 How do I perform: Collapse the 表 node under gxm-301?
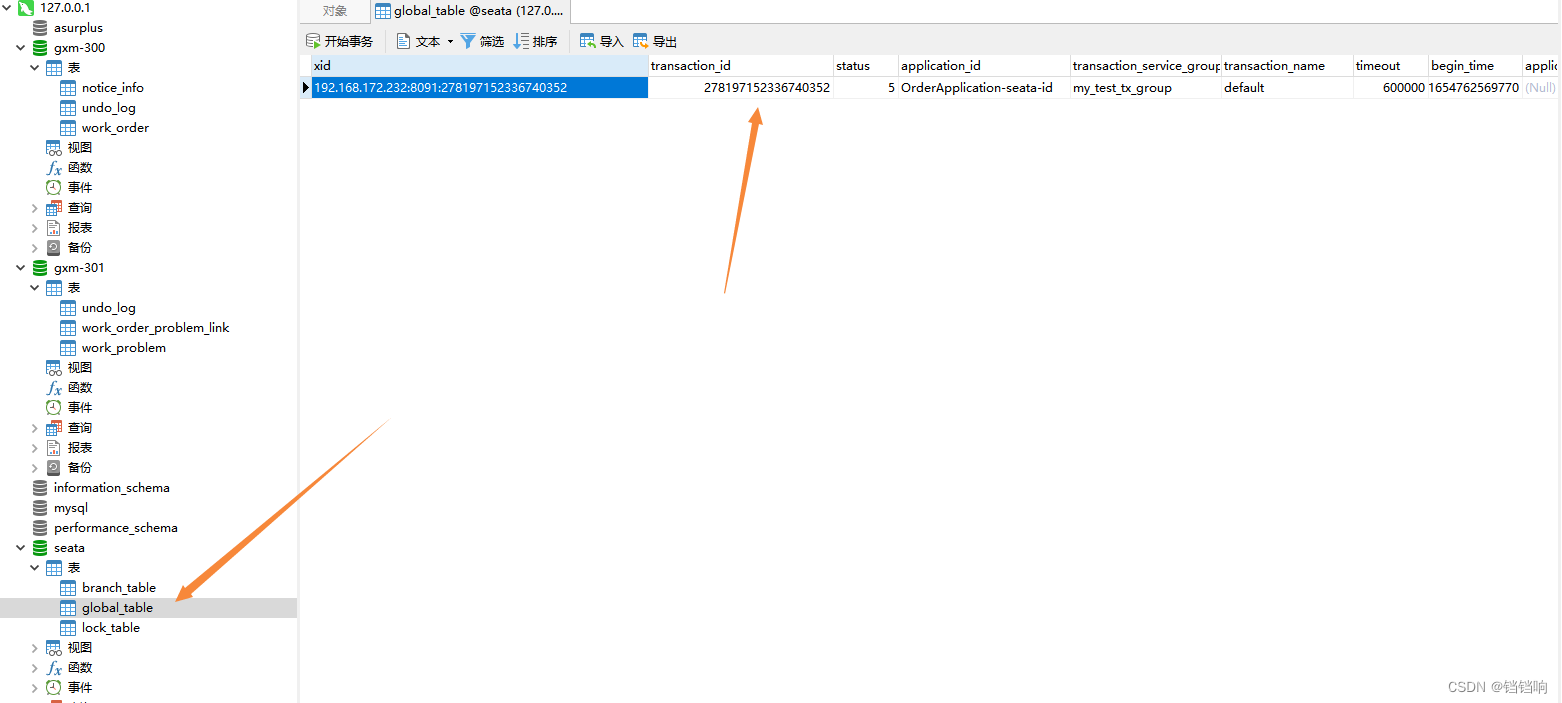[34, 288]
